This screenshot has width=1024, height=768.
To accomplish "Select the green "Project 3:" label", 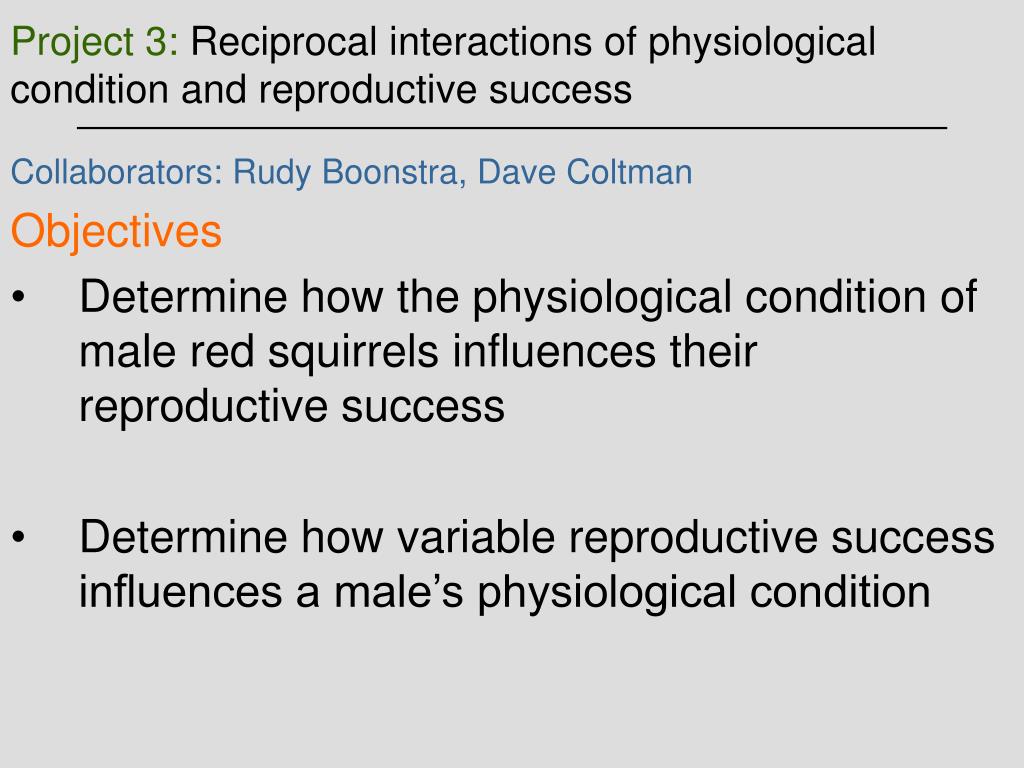I will tap(95, 42).
